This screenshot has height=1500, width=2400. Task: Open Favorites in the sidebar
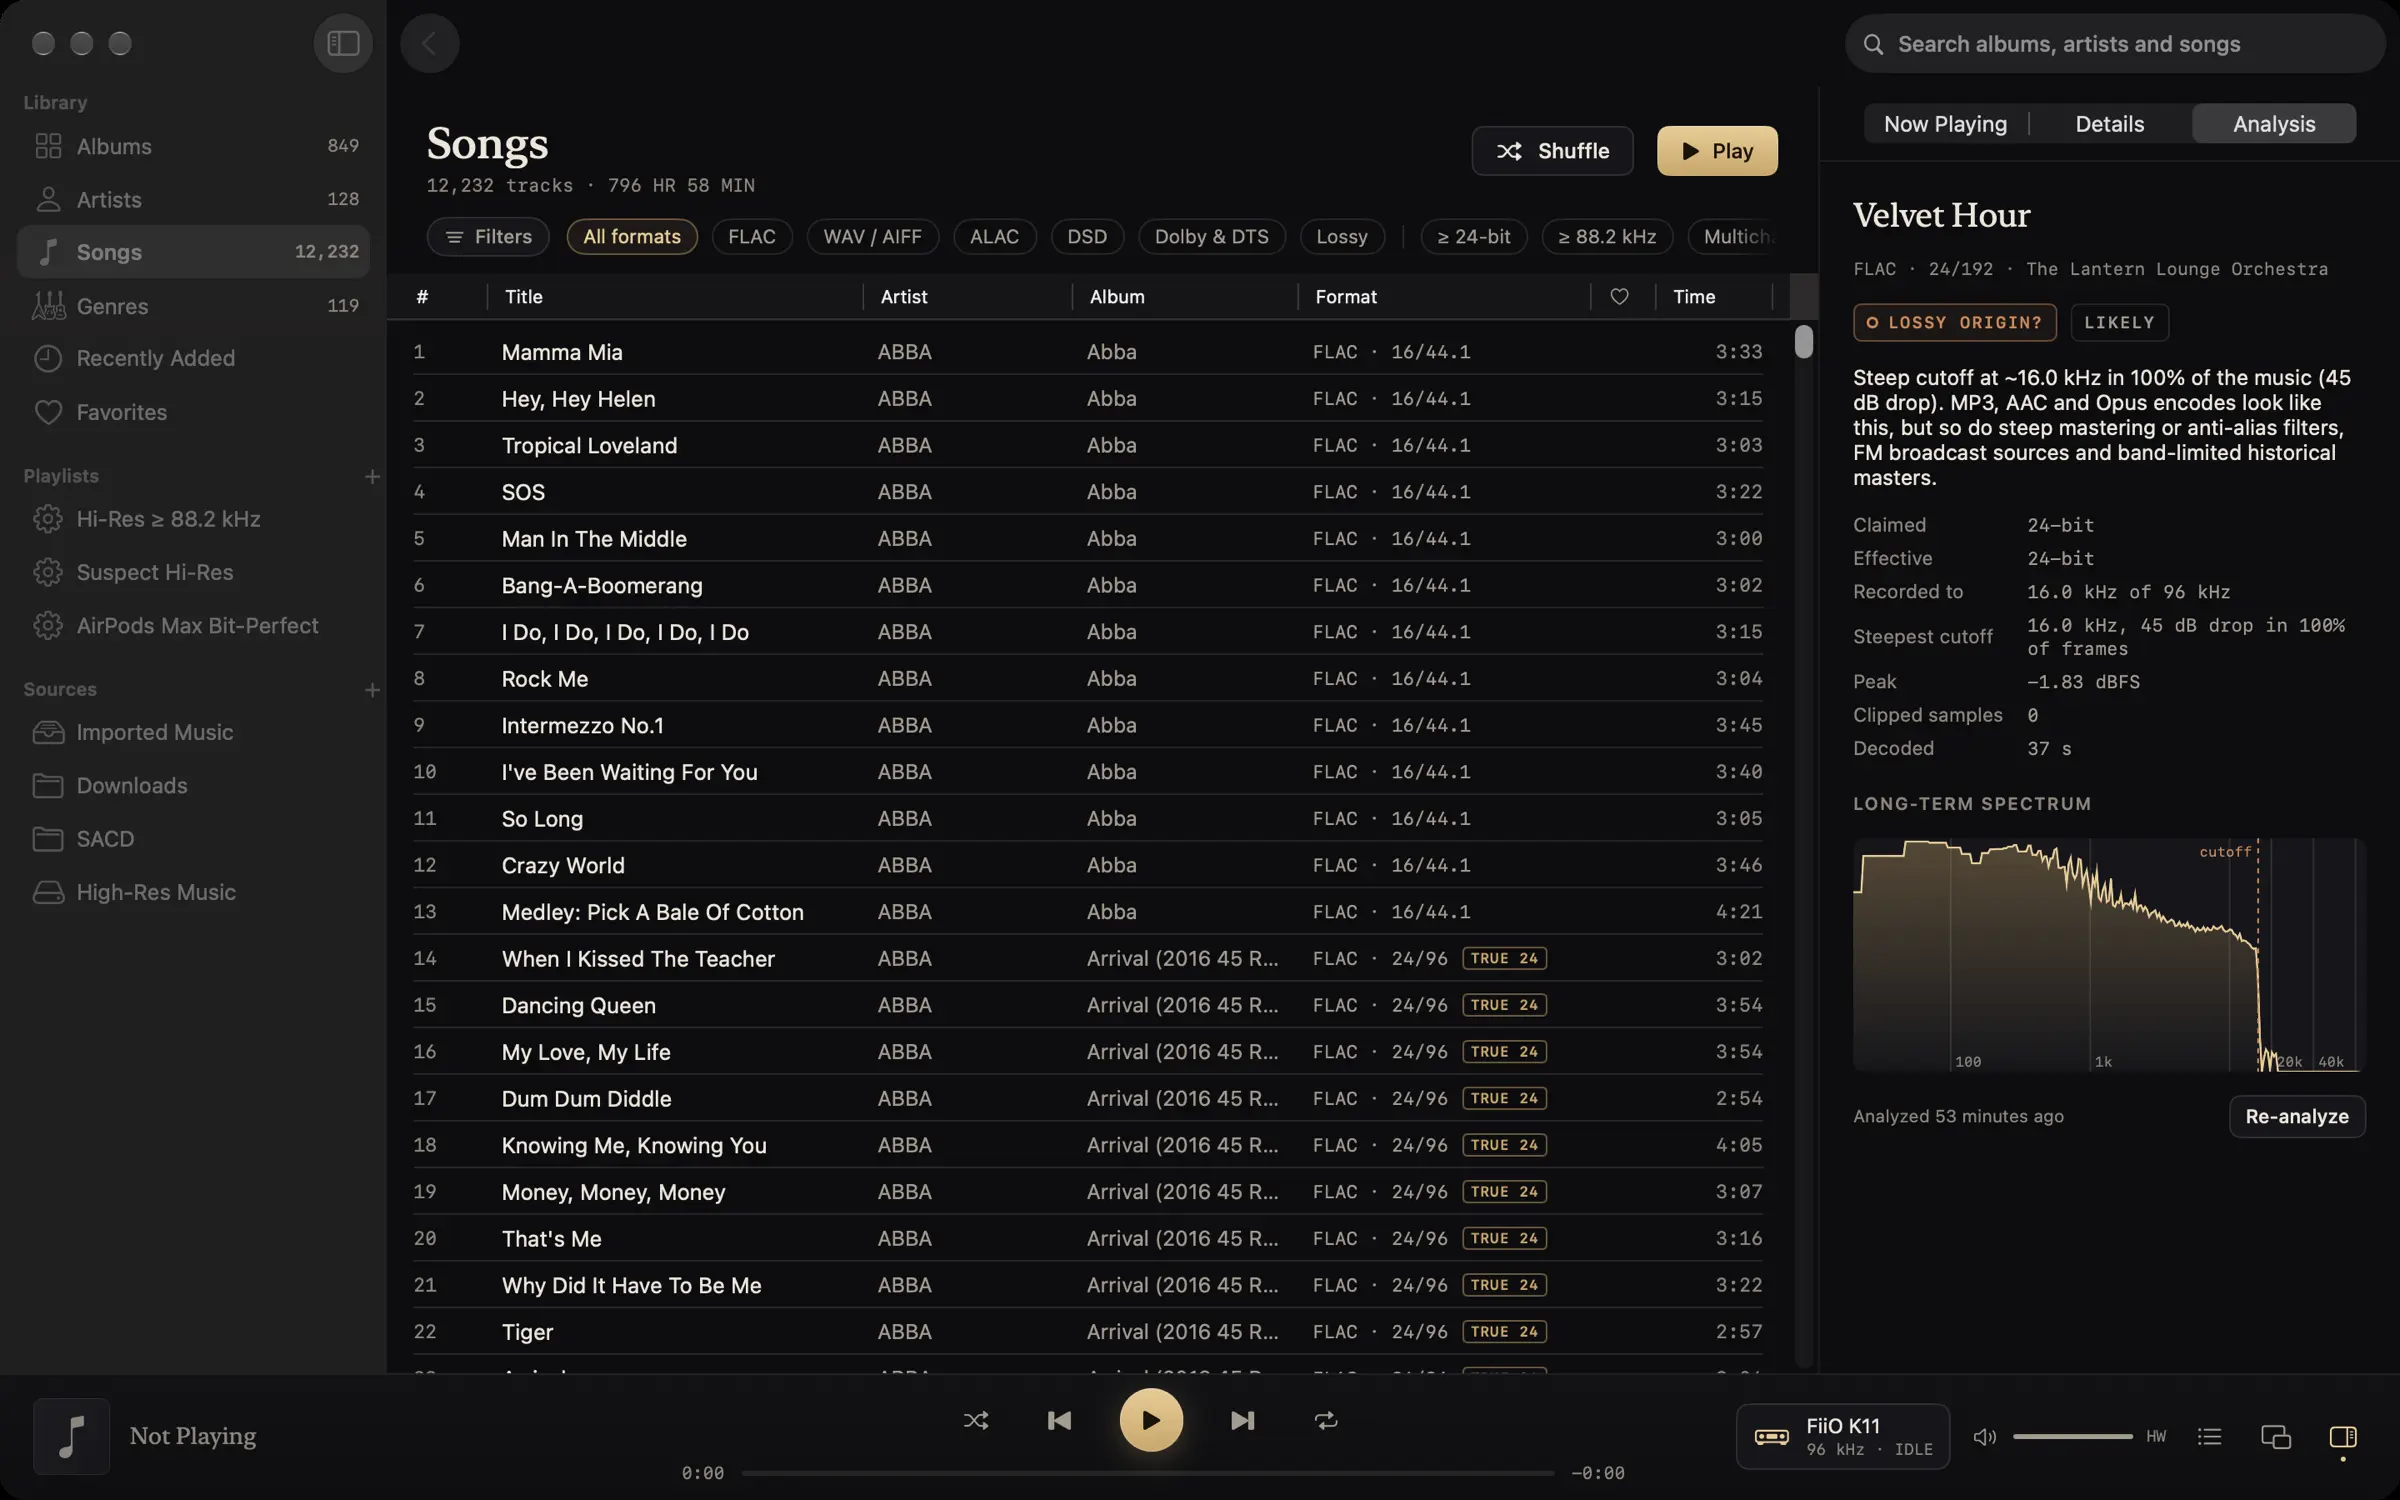(x=193, y=412)
